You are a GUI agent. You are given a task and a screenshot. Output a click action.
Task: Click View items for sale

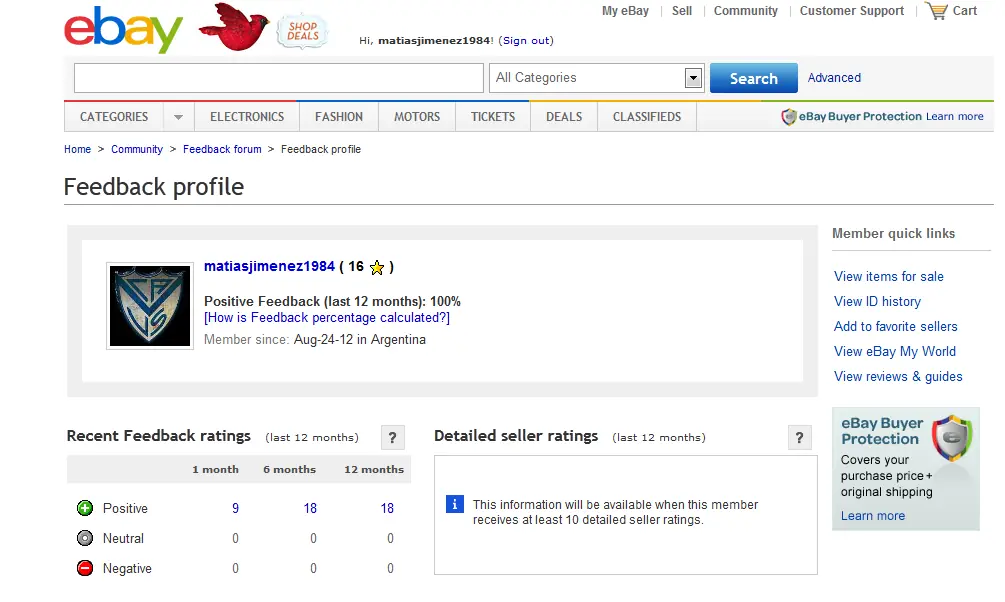tap(888, 276)
